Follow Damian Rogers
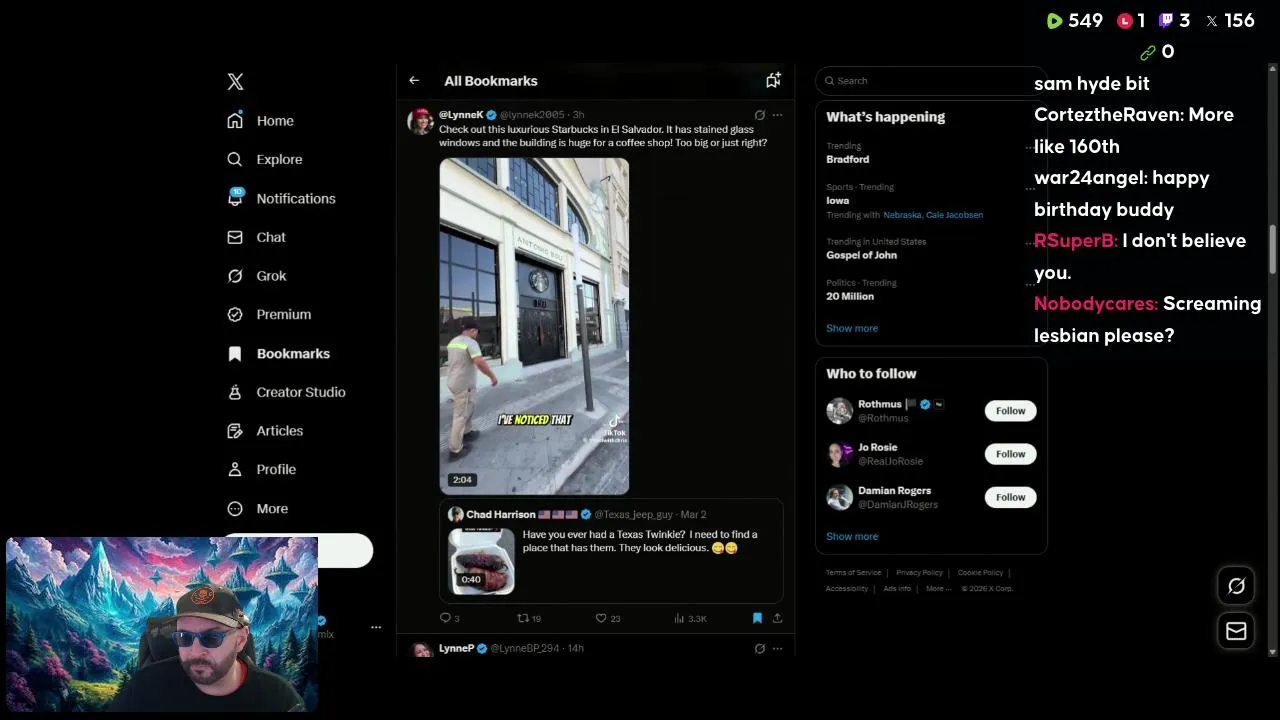 tap(1010, 497)
